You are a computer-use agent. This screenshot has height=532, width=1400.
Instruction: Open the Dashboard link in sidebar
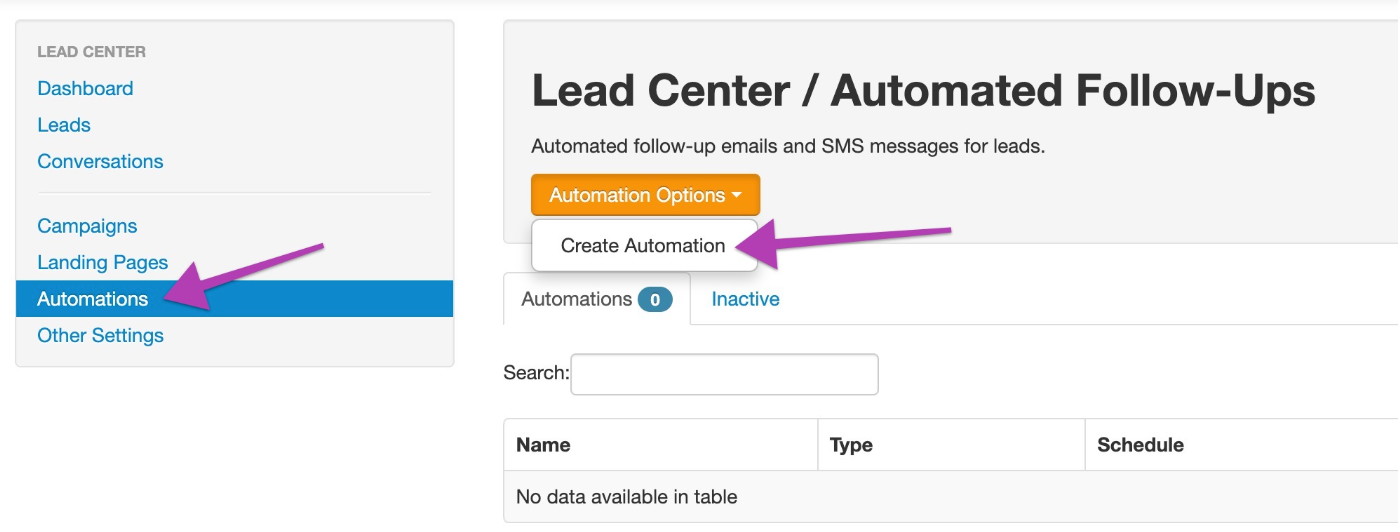pyautogui.click(x=85, y=88)
